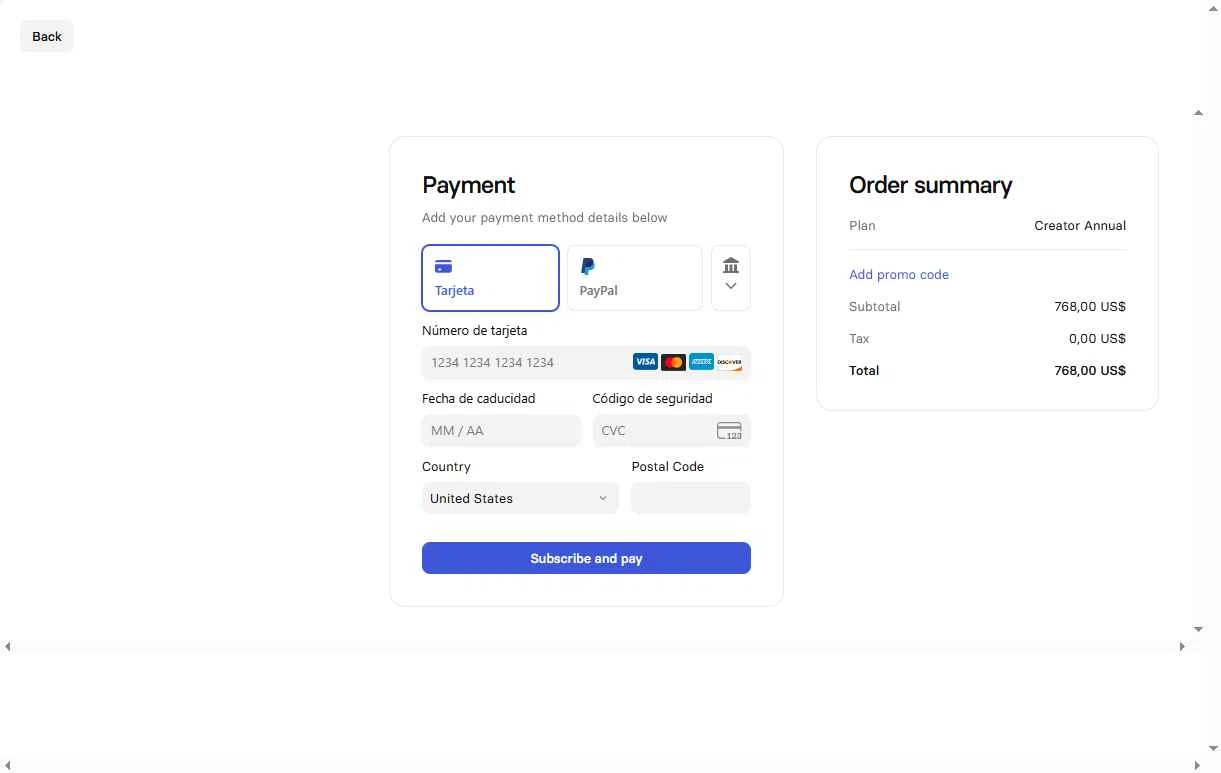Click the Country dropdown chevron arrow
1221x773 pixels.
click(603, 498)
